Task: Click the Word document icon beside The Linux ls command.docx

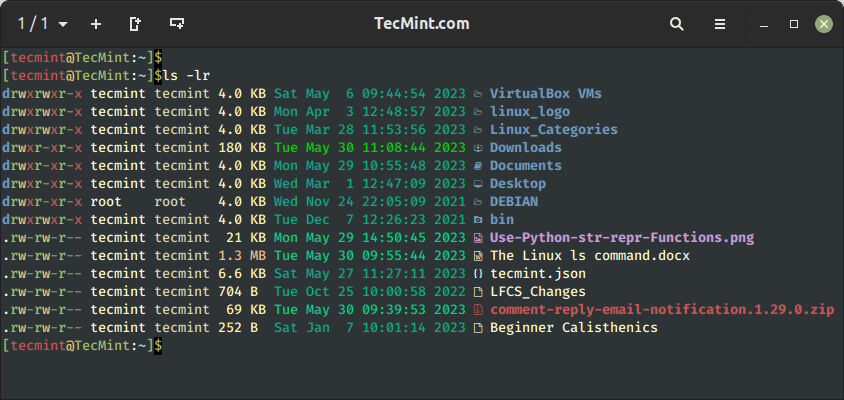Action: (477, 256)
